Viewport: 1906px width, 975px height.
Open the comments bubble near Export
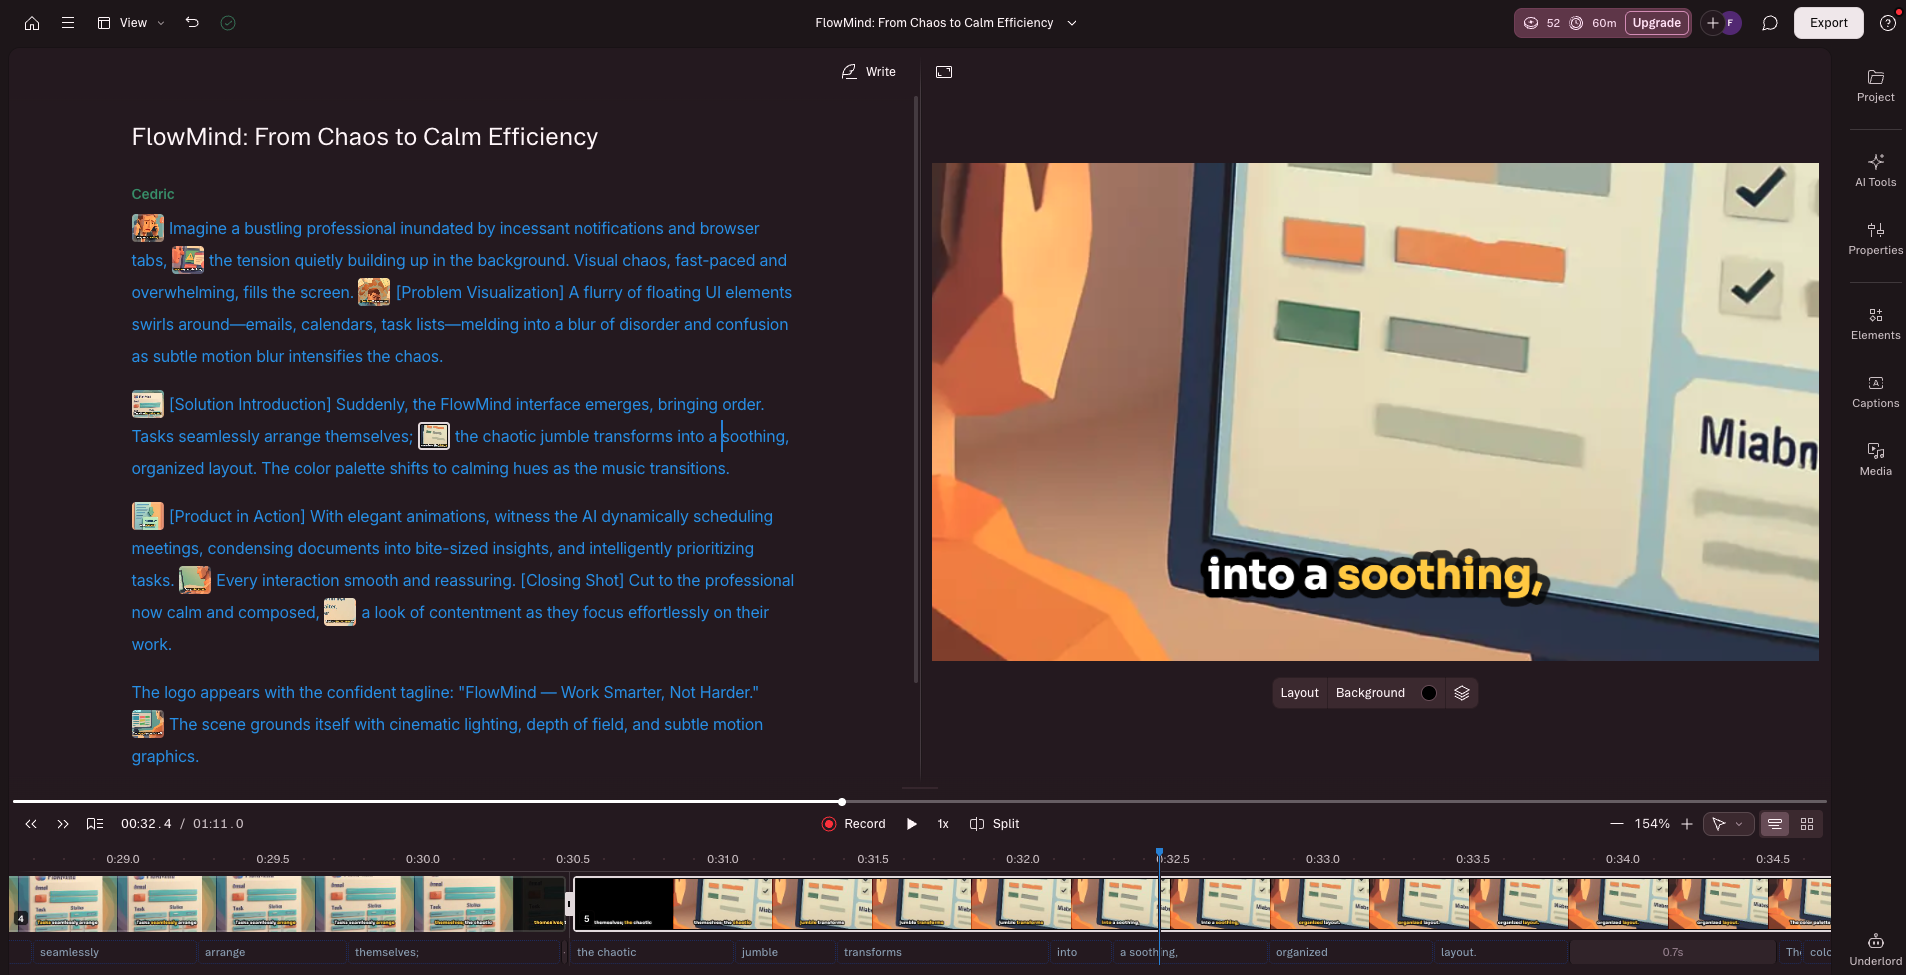pyautogui.click(x=1768, y=22)
